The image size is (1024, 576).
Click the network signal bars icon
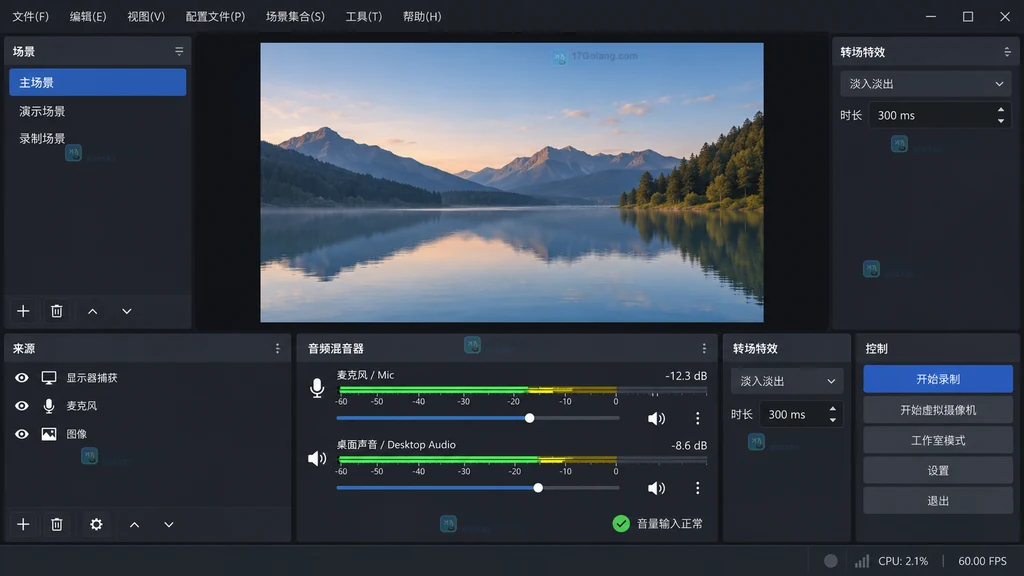point(862,561)
